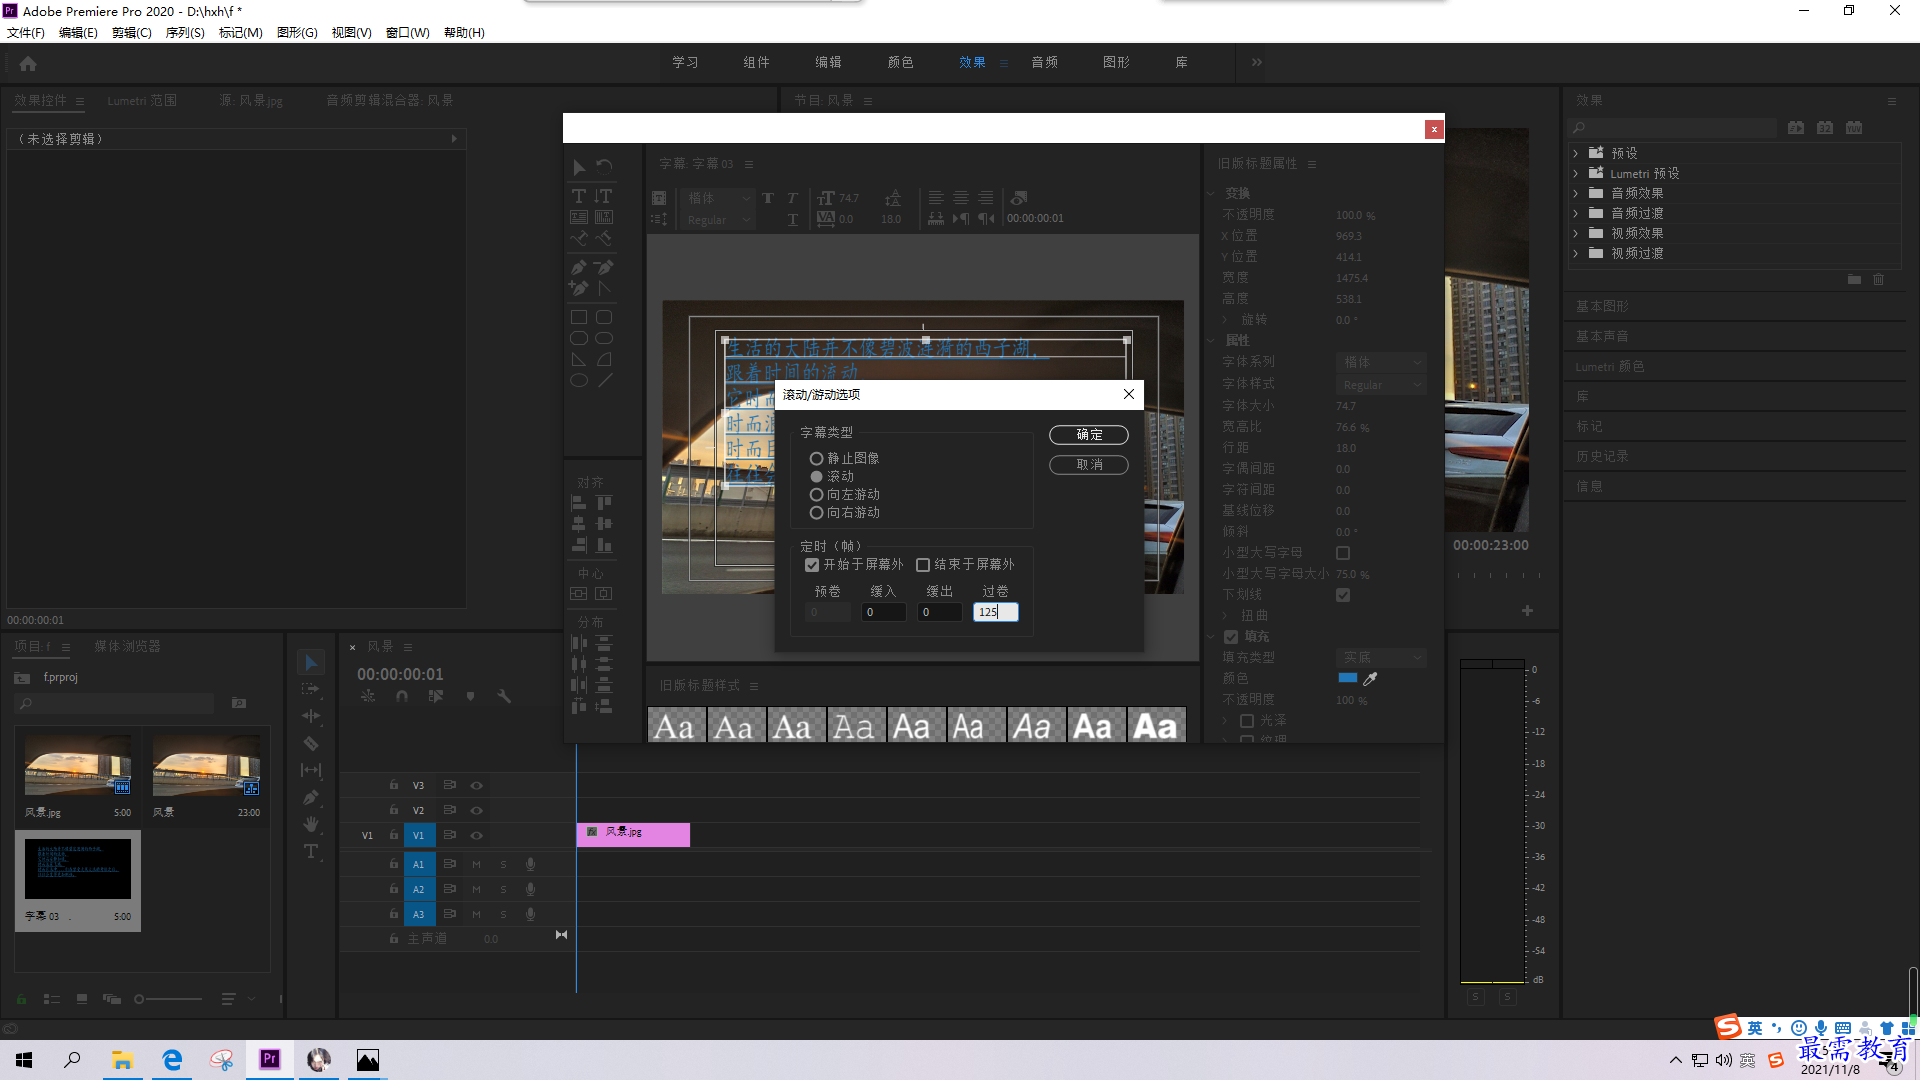The width and height of the screenshot is (1920, 1080).
Task: Select the Track Select Forward tool
Action: [x=311, y=689]
